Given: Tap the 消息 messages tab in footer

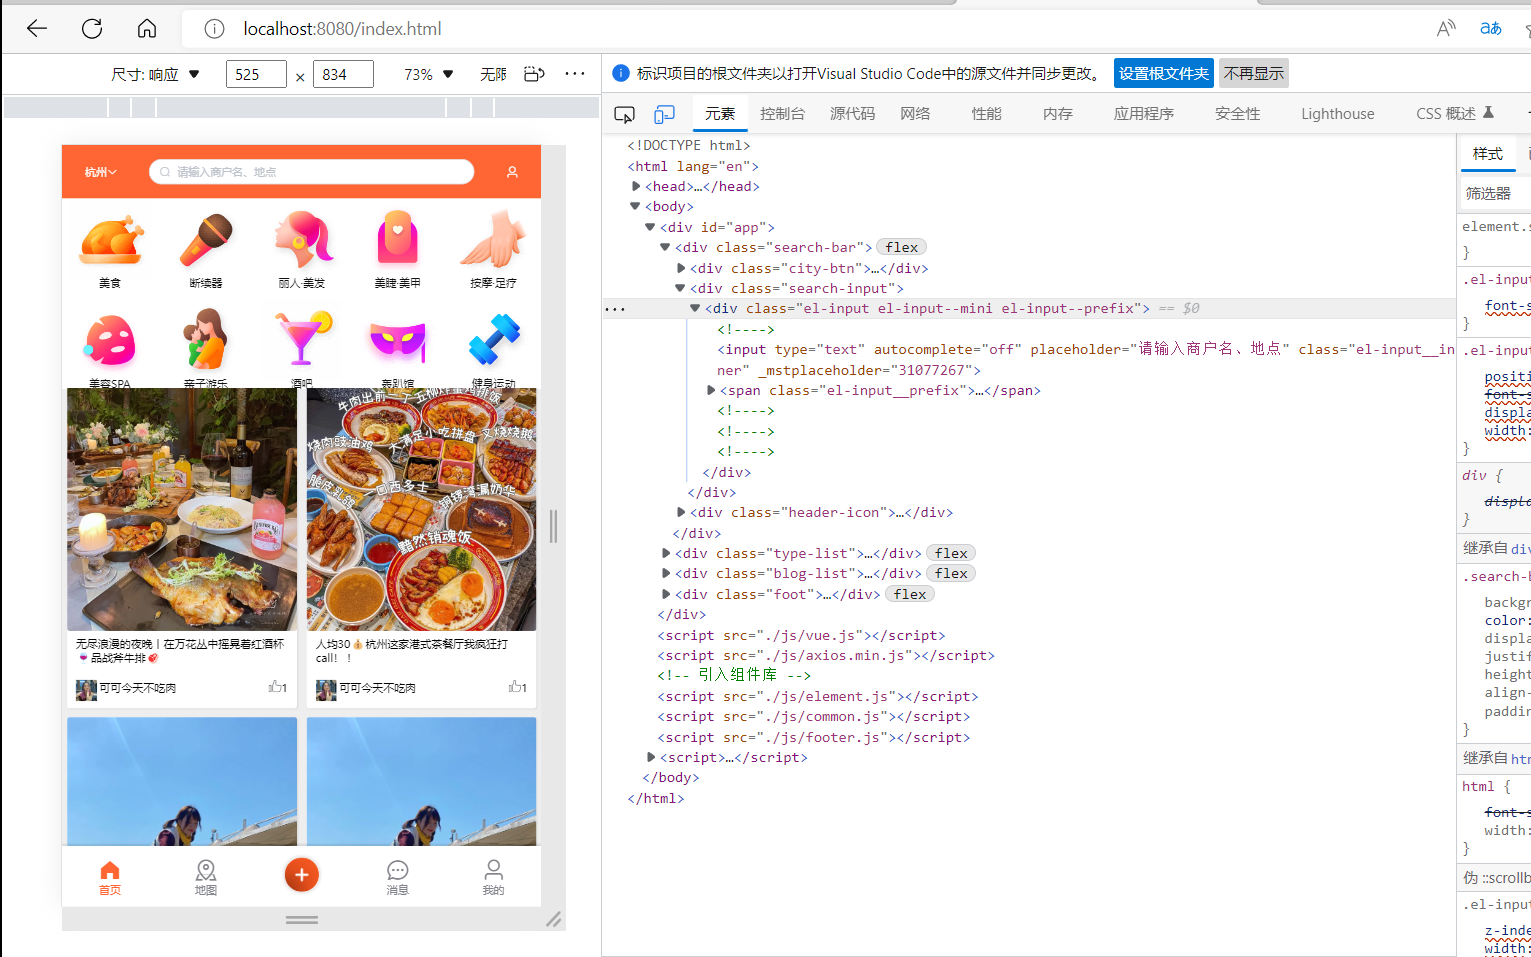Looking at the screenshot, I should [x=397, y=877].
